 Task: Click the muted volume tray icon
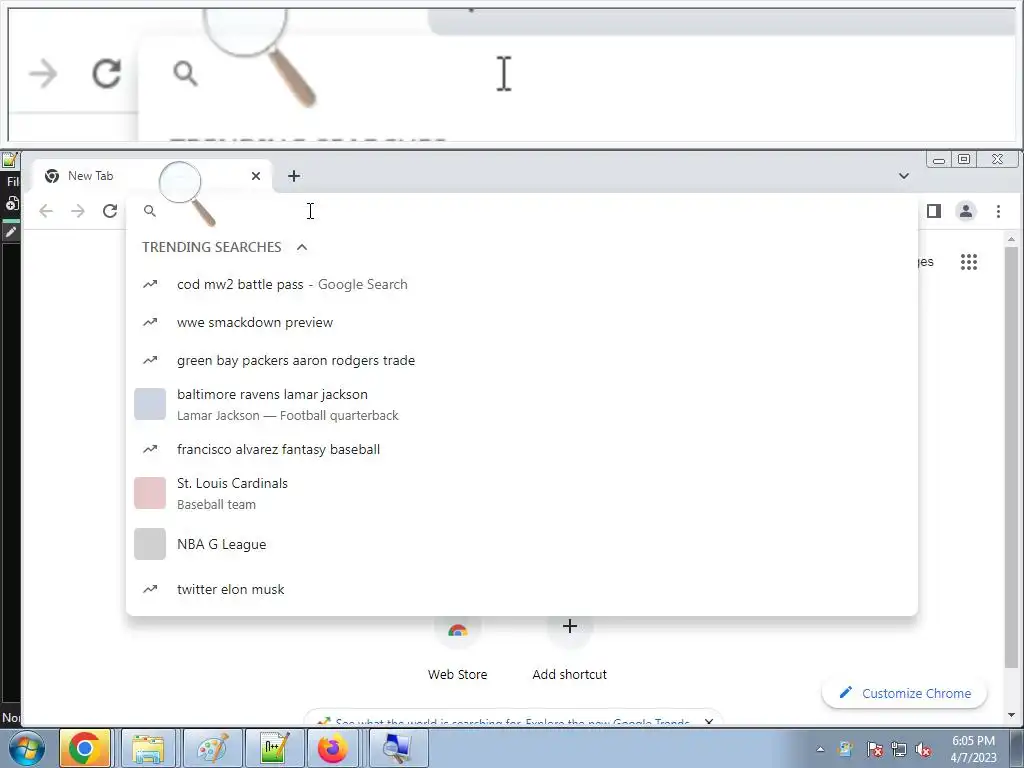[x=923, y=750]
